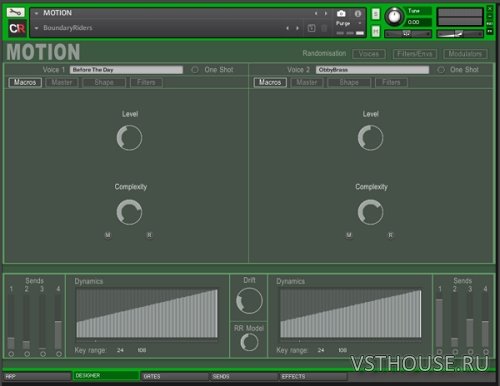Adjust Voice 1 send 4 slider

click(x=58, y=321)
